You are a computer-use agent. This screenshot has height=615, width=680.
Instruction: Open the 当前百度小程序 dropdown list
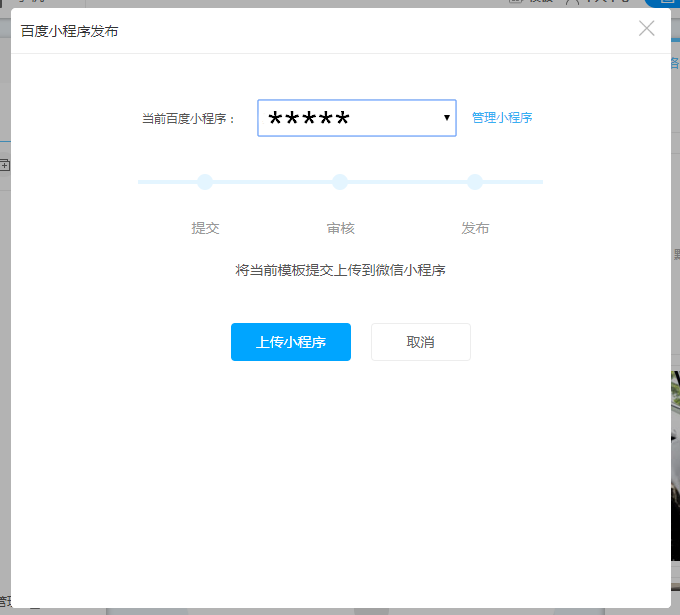click(356, 118)
